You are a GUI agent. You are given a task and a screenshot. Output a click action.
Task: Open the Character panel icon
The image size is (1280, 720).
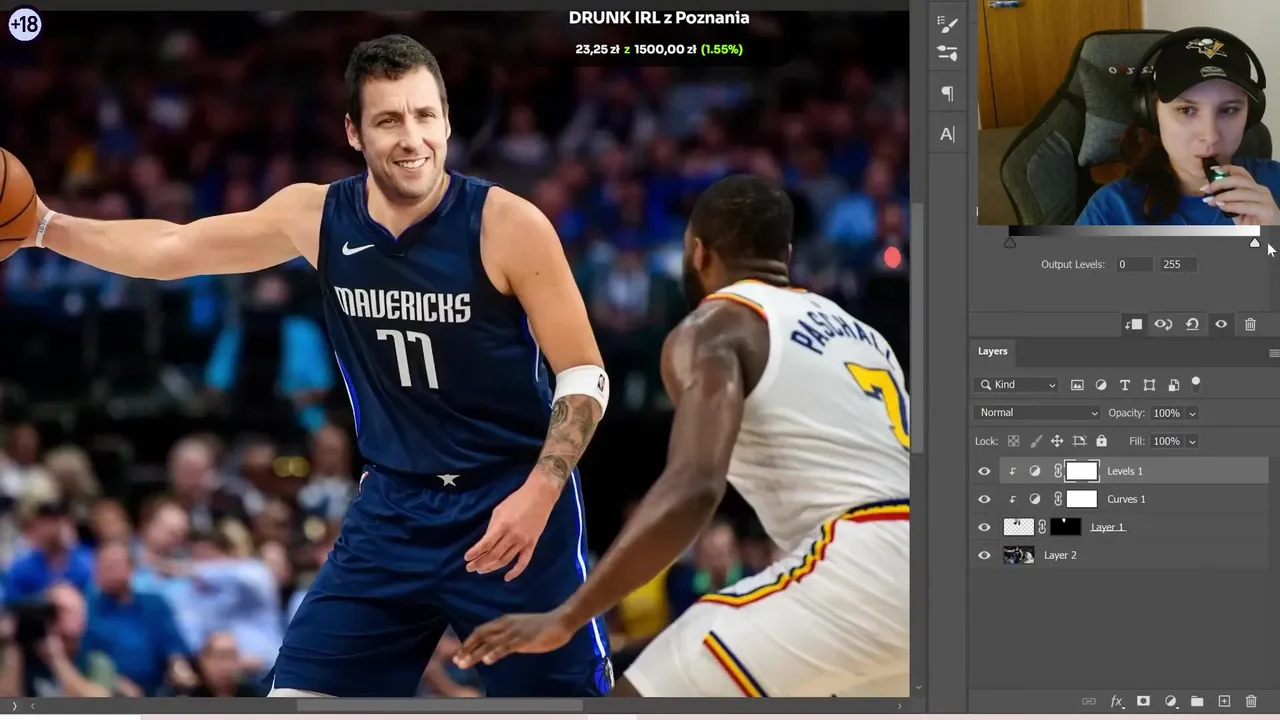click(x=947, y=134)
